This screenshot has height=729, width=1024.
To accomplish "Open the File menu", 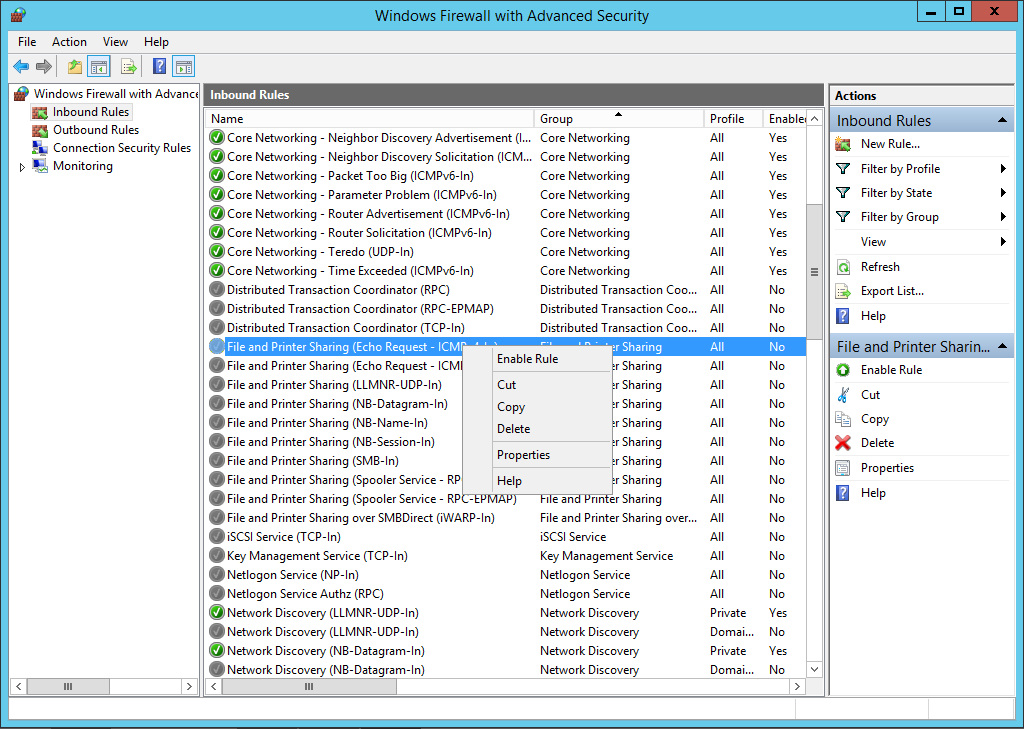I will pos(27,42).
